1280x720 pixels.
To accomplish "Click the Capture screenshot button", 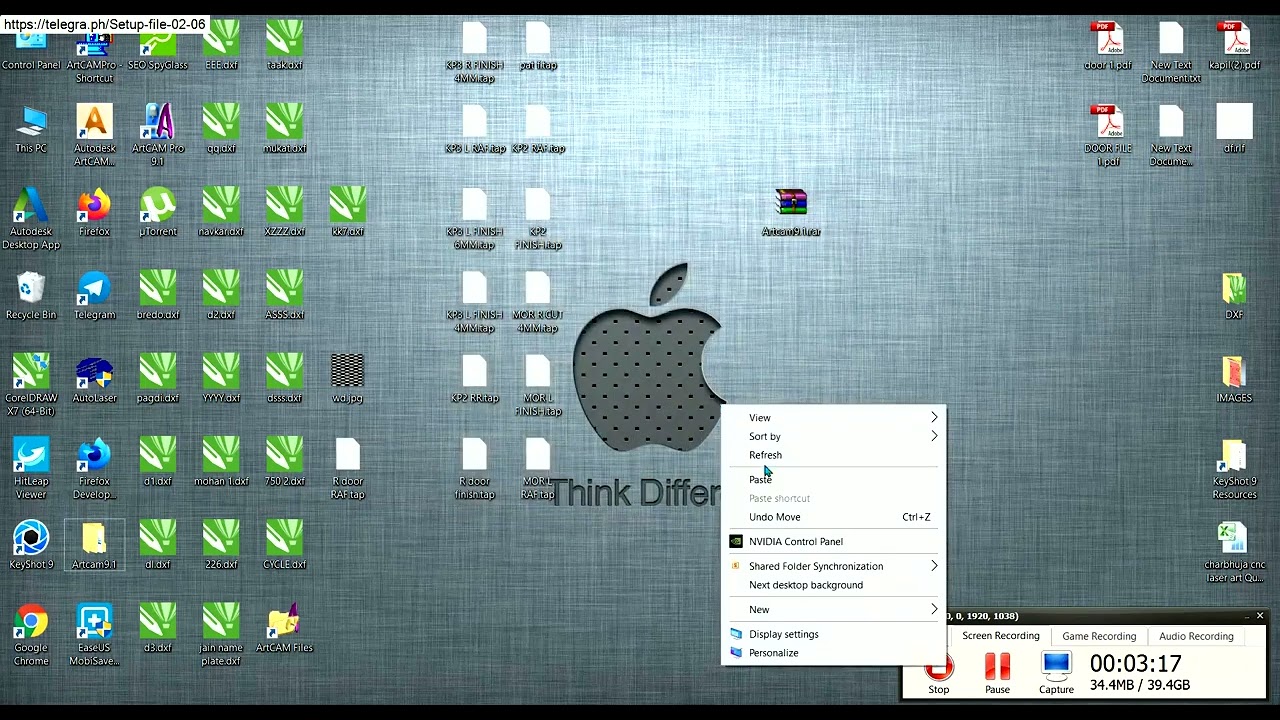I will click(x=1056, y=674).
